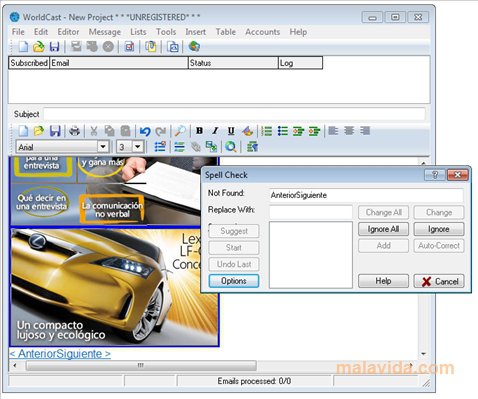478x399 pixels.
Task: Copy selection with the editor copy icon
Action: [109, 131]
